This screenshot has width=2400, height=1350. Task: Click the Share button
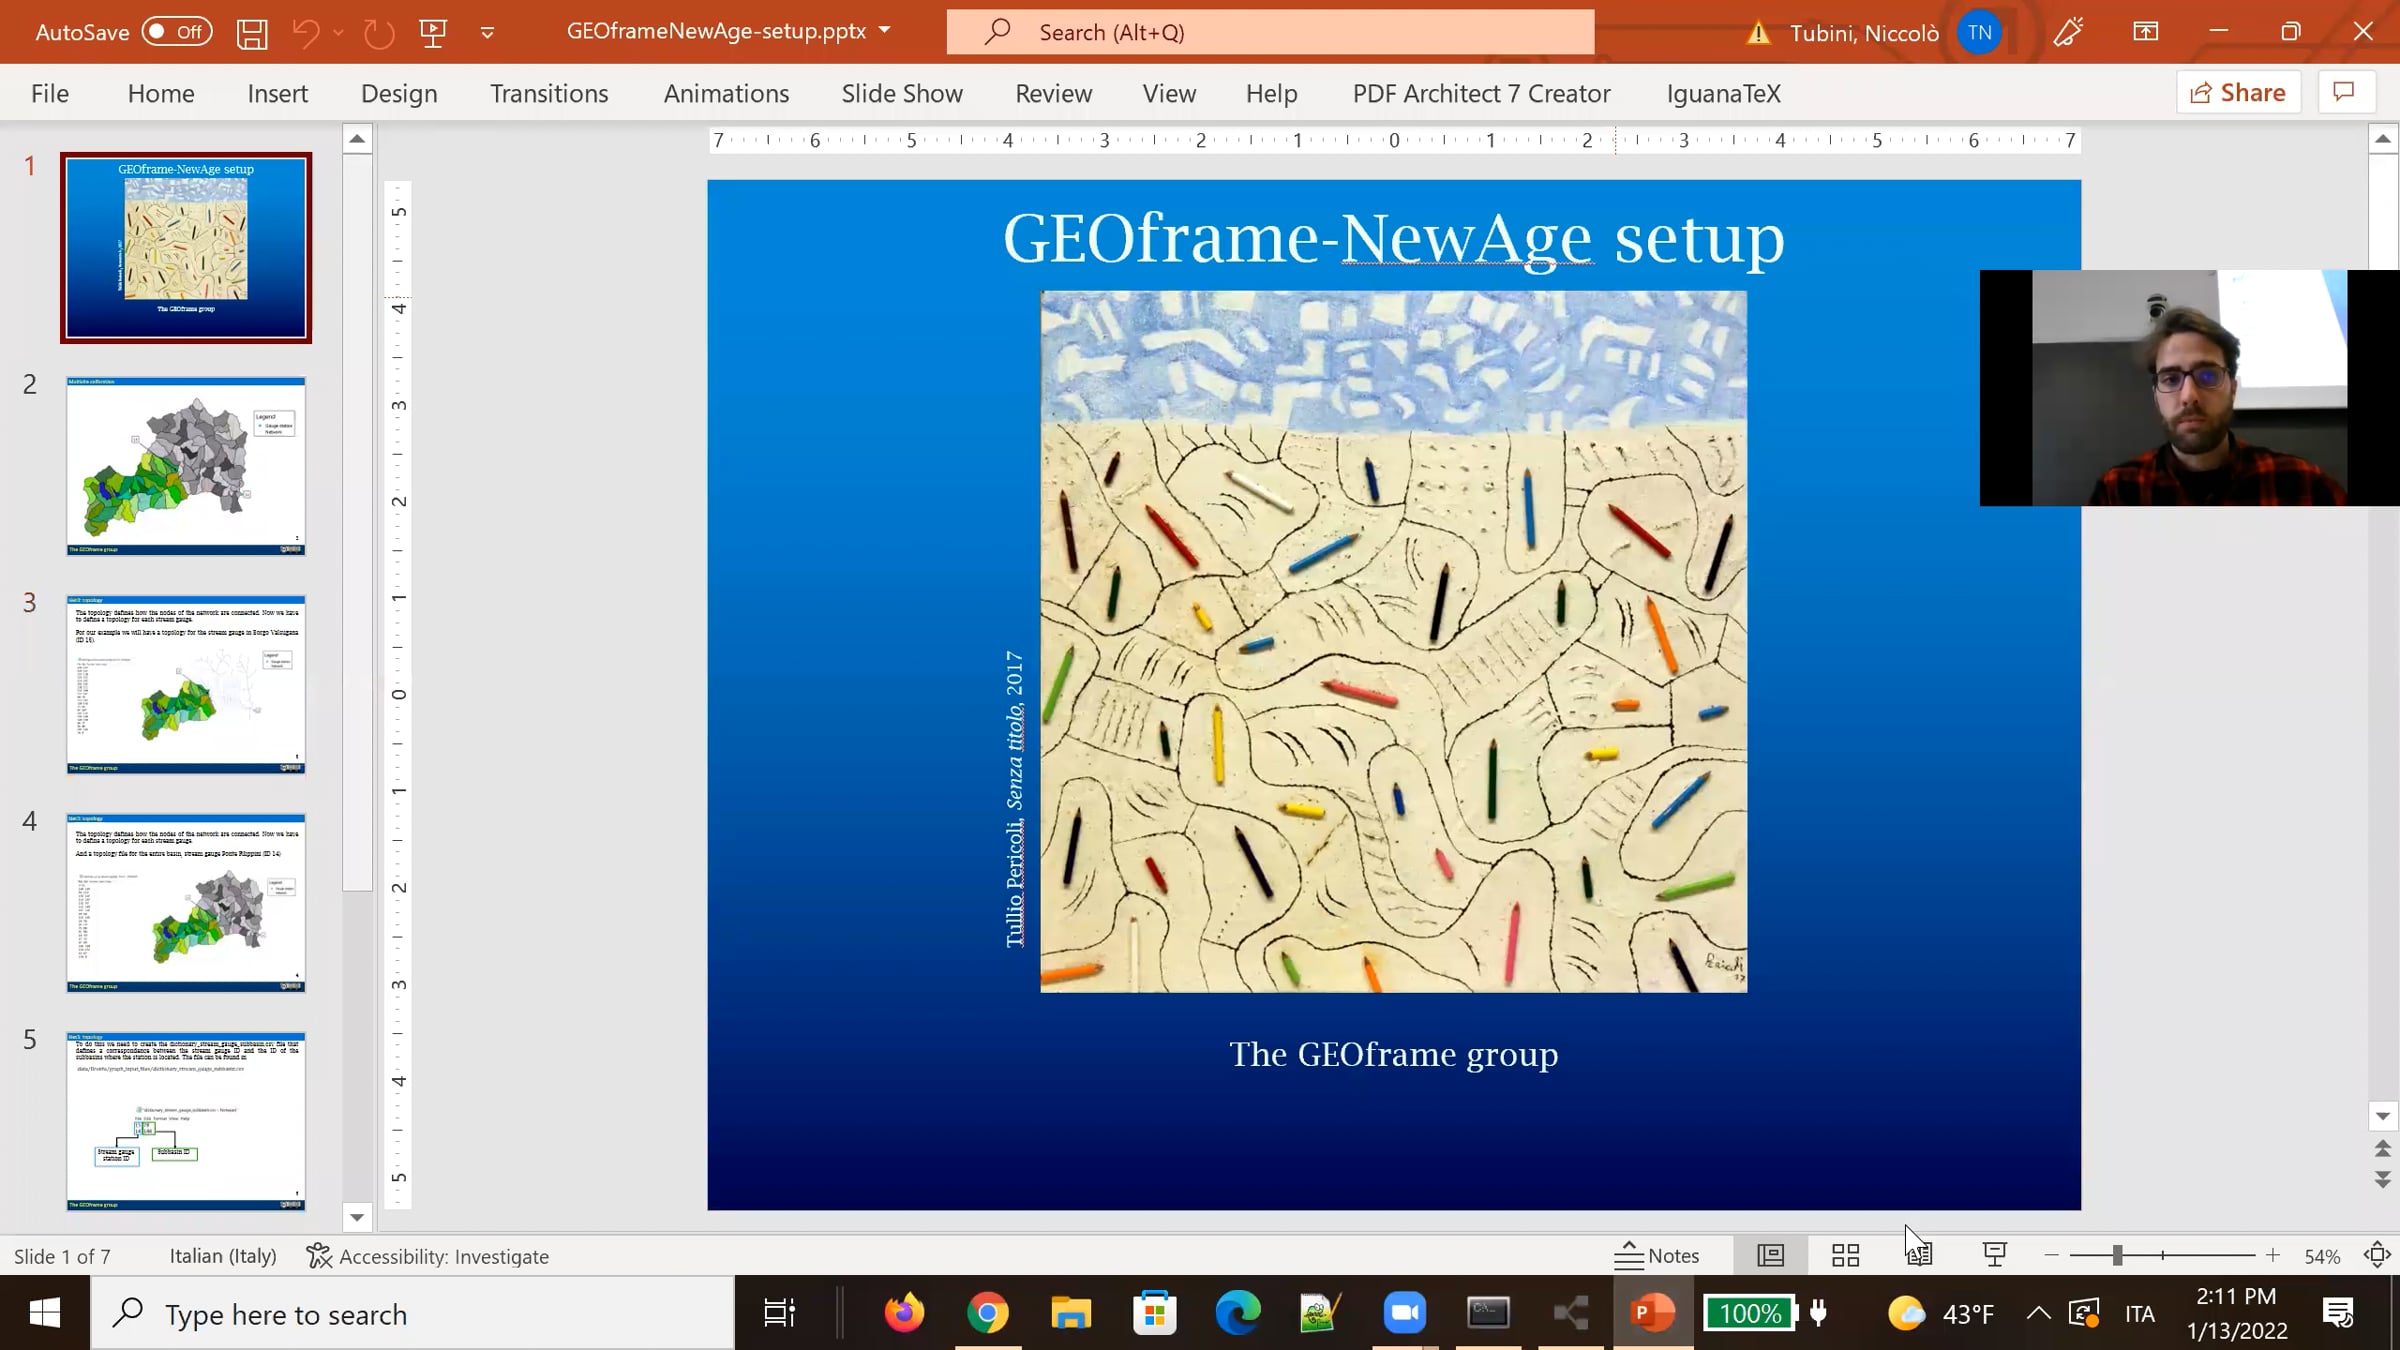[x=2238, y=93]
